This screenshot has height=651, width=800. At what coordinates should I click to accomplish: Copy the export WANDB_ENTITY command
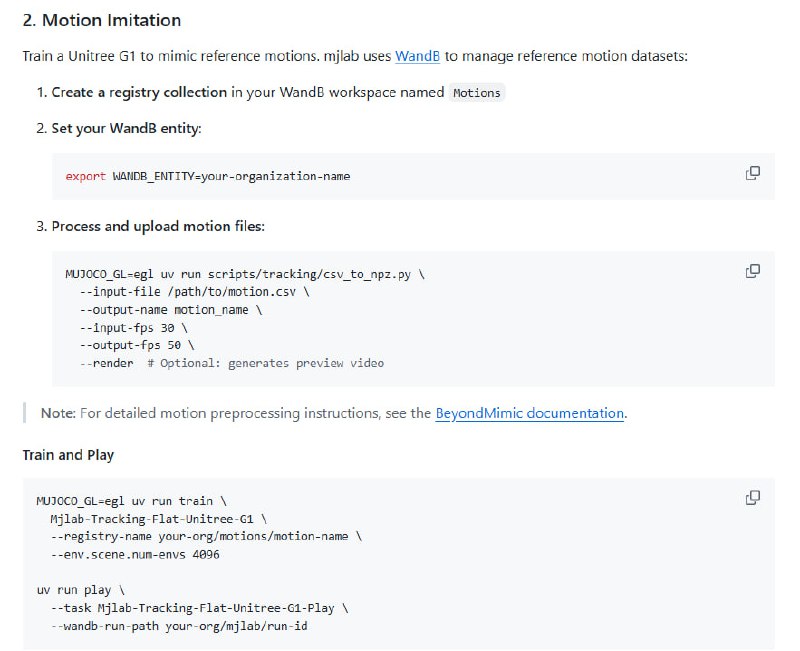752,173
